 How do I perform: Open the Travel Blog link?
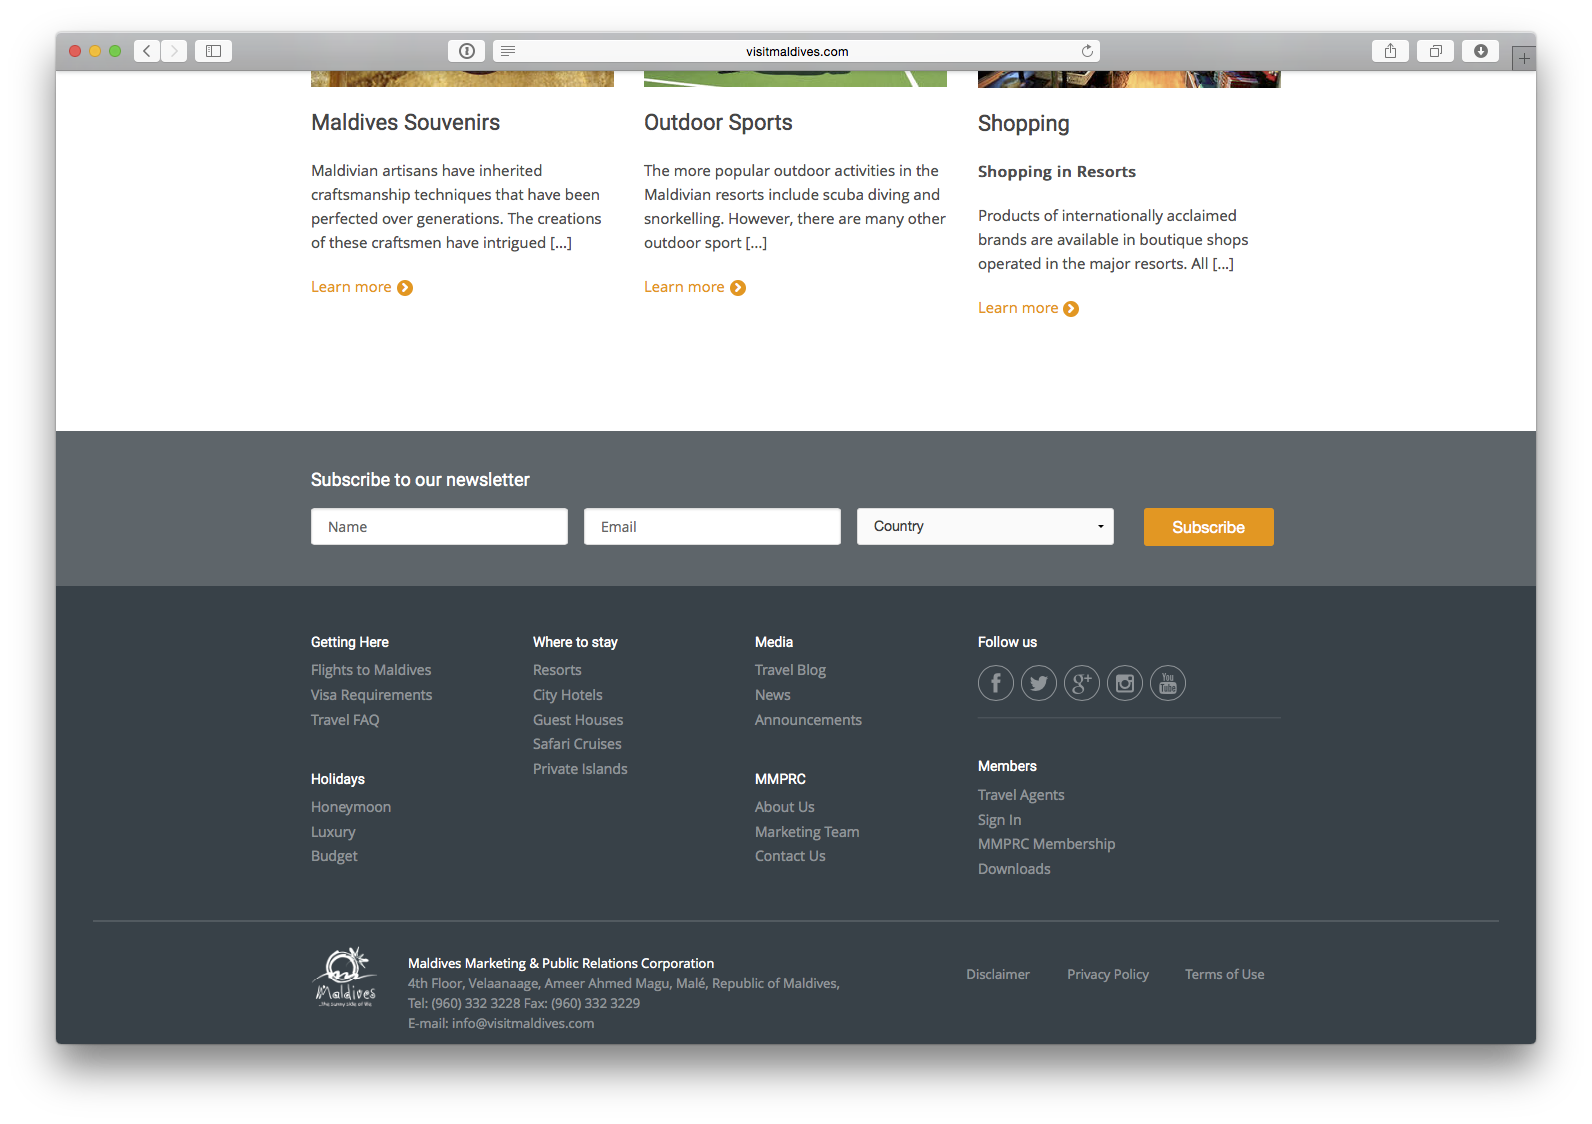(x=790, y=670)
